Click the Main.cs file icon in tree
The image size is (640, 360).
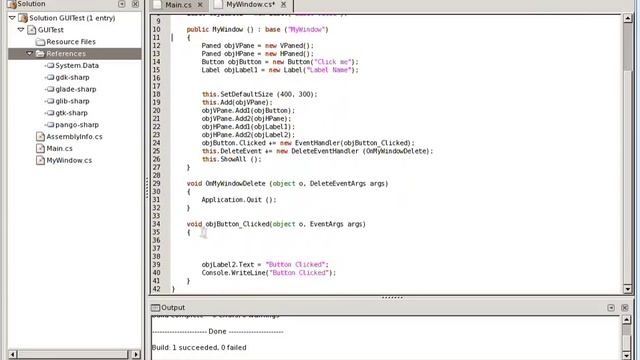(40, 148)
